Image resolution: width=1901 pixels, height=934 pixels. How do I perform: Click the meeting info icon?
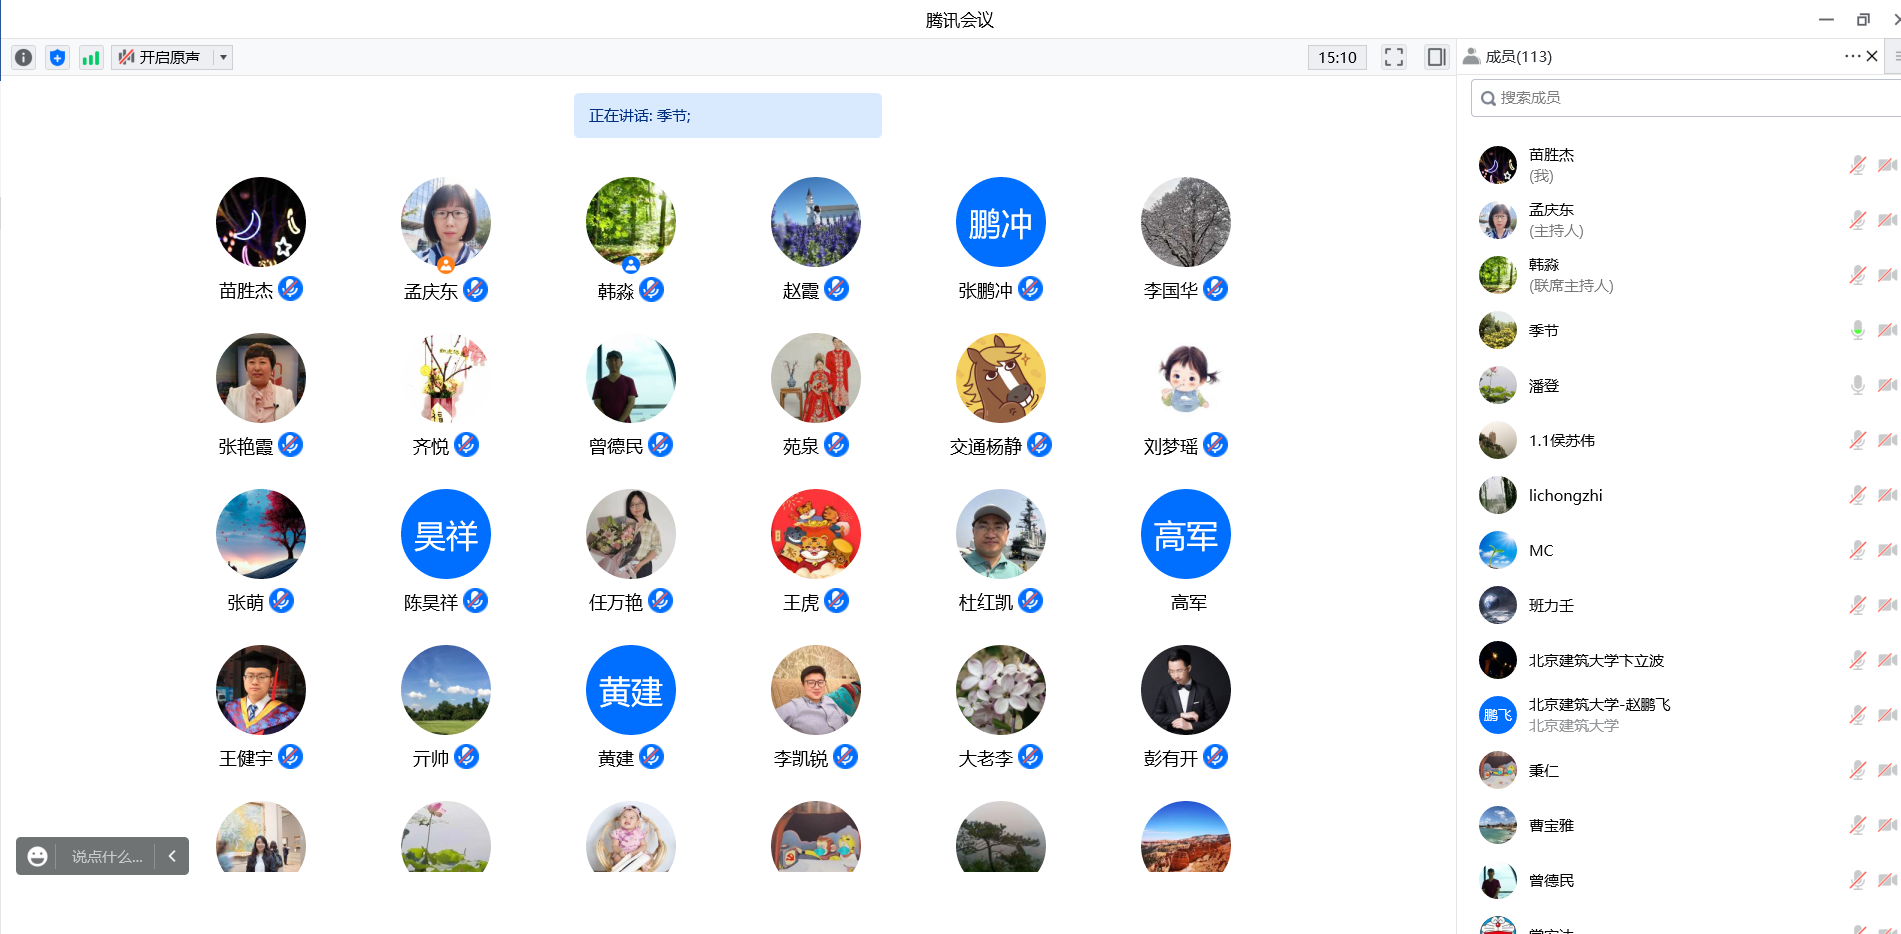[x=24, y=58]
